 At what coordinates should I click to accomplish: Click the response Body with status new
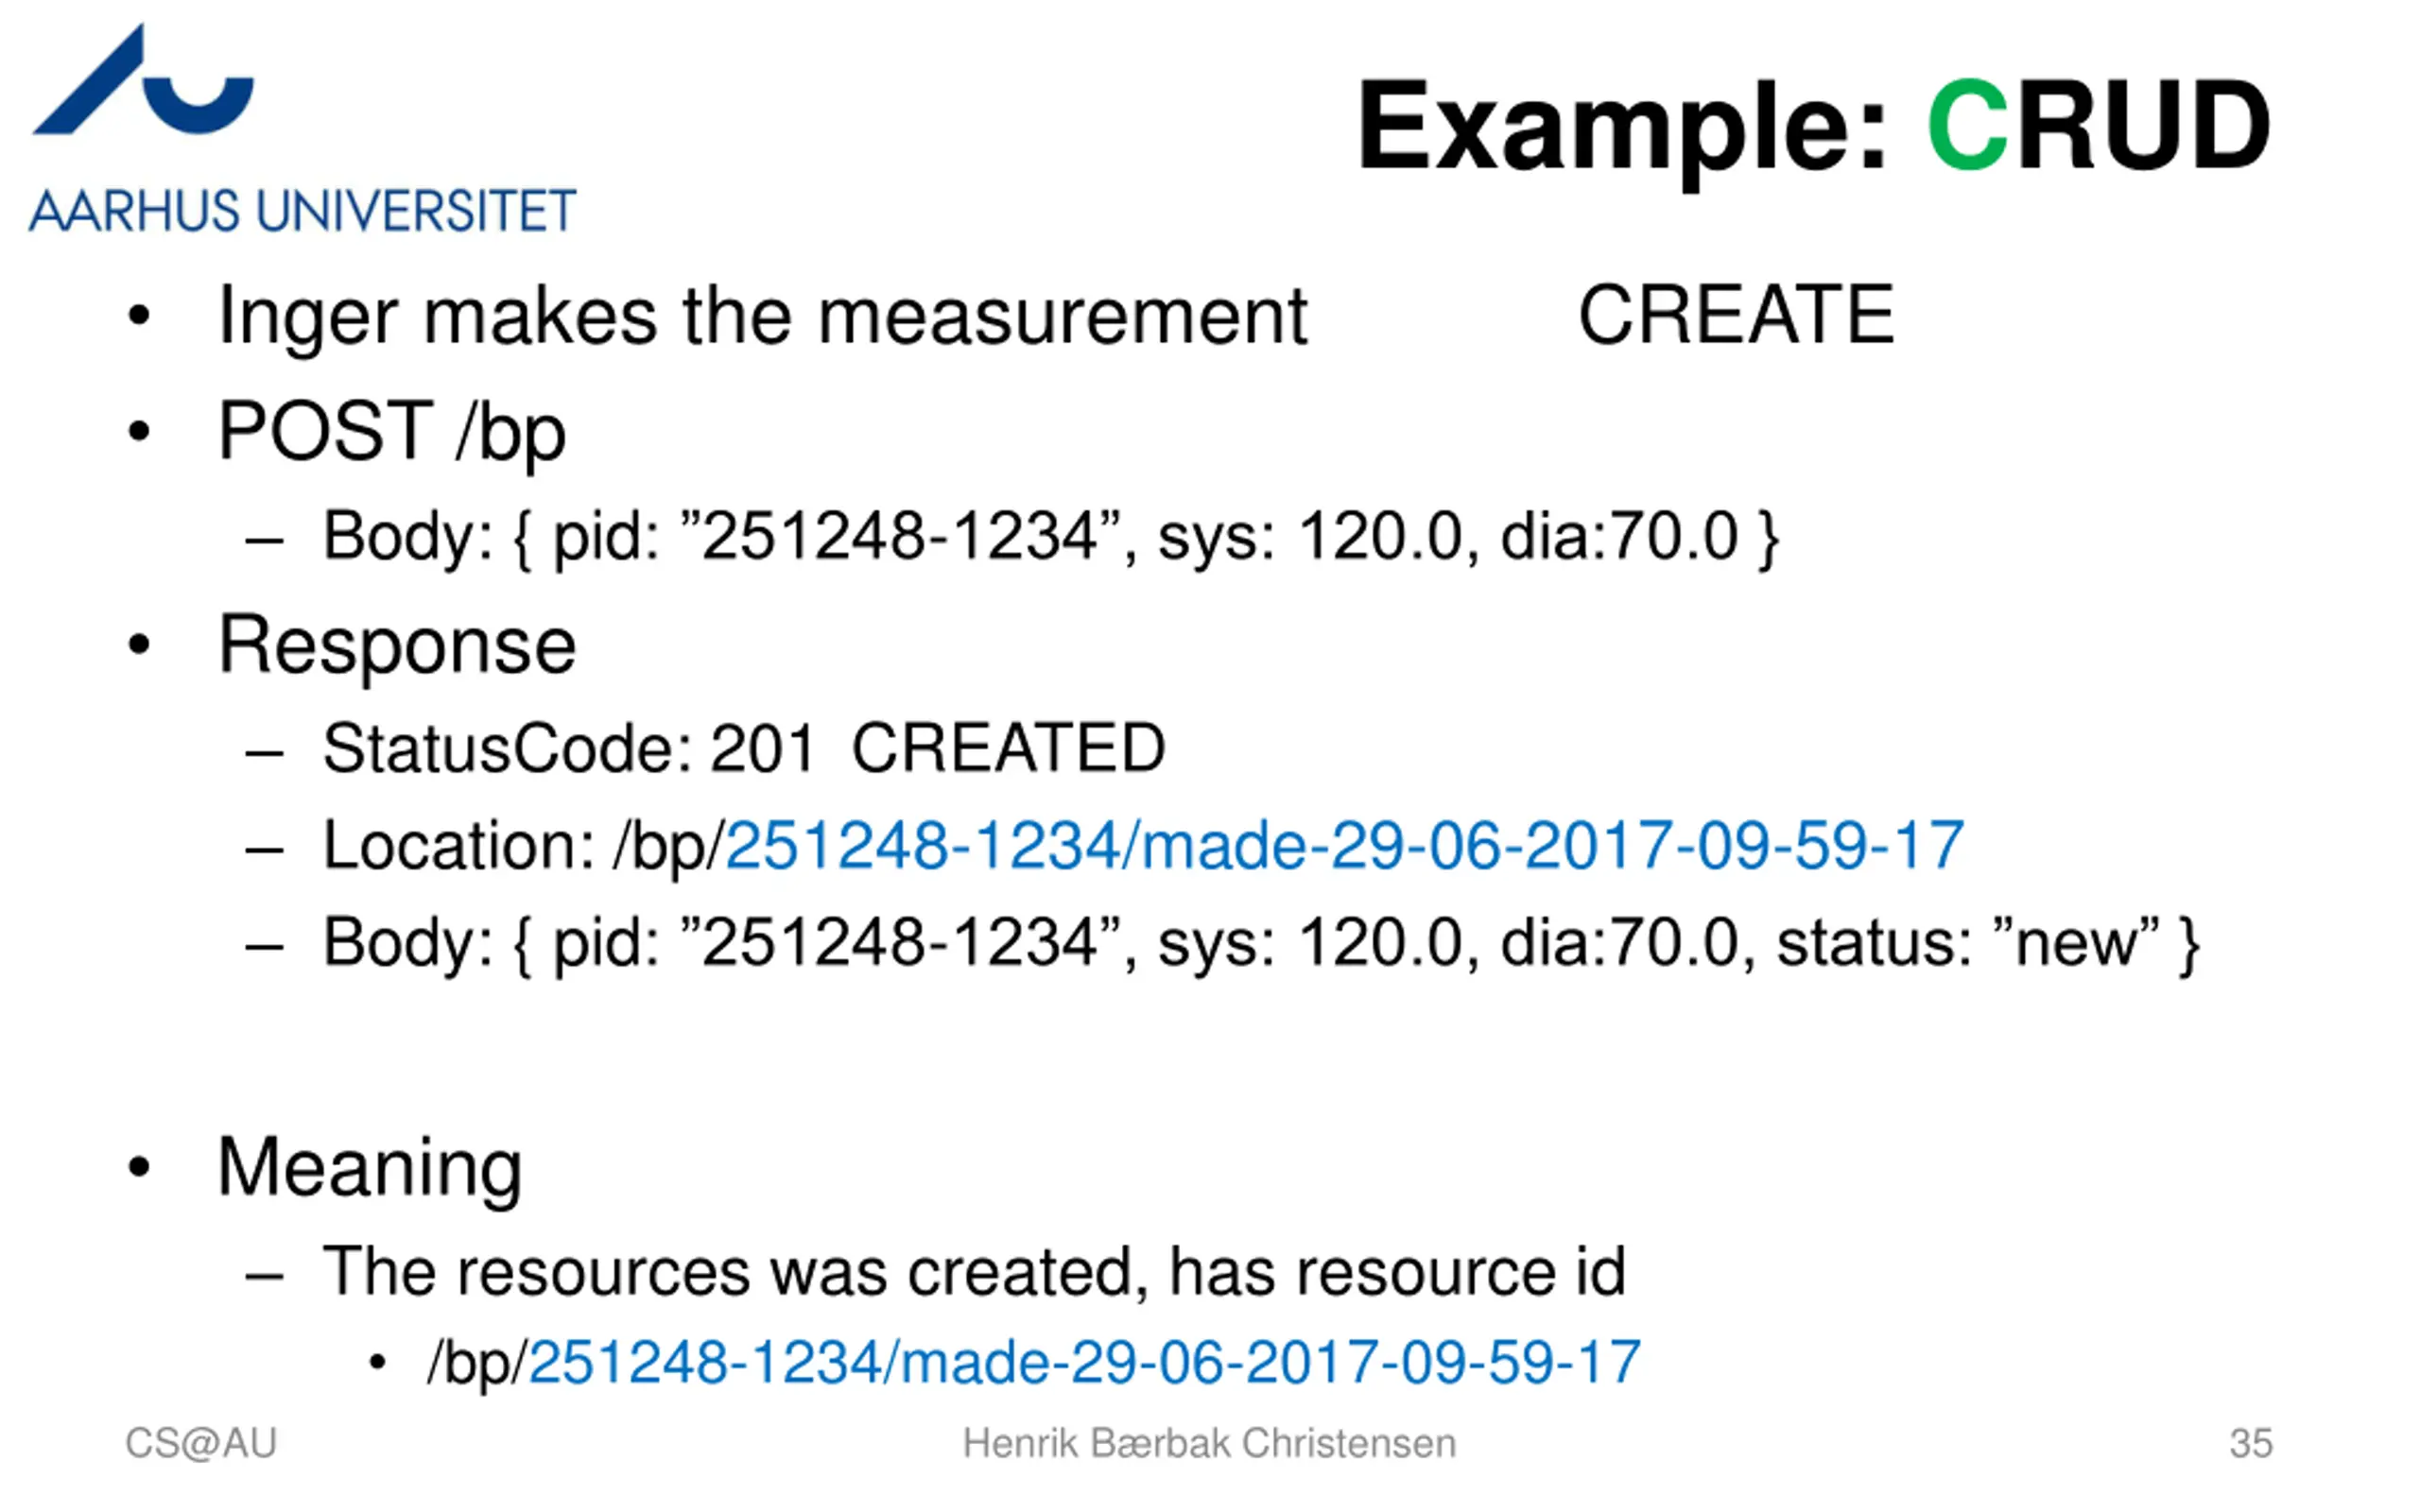(1261, 943)
